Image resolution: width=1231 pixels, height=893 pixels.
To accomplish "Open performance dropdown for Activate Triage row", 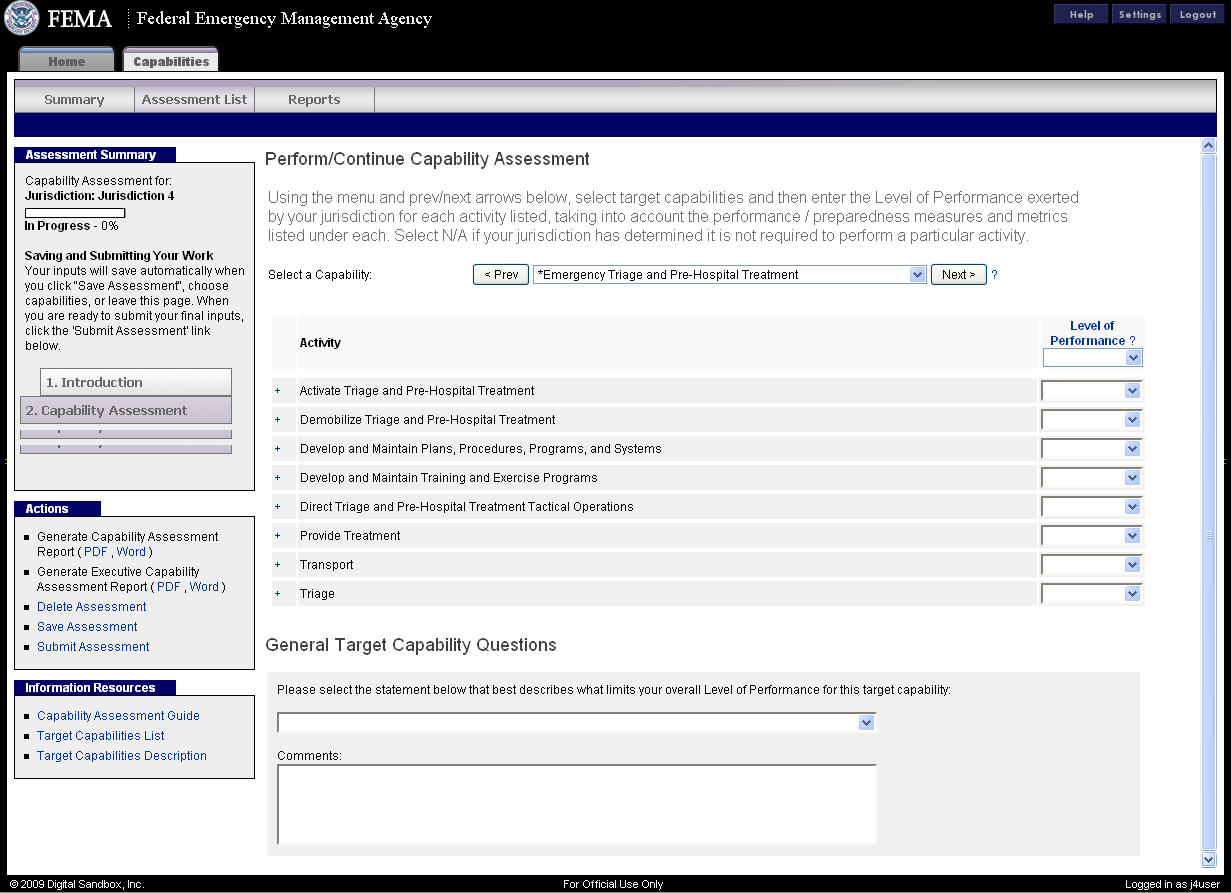I will [1091, 391].
